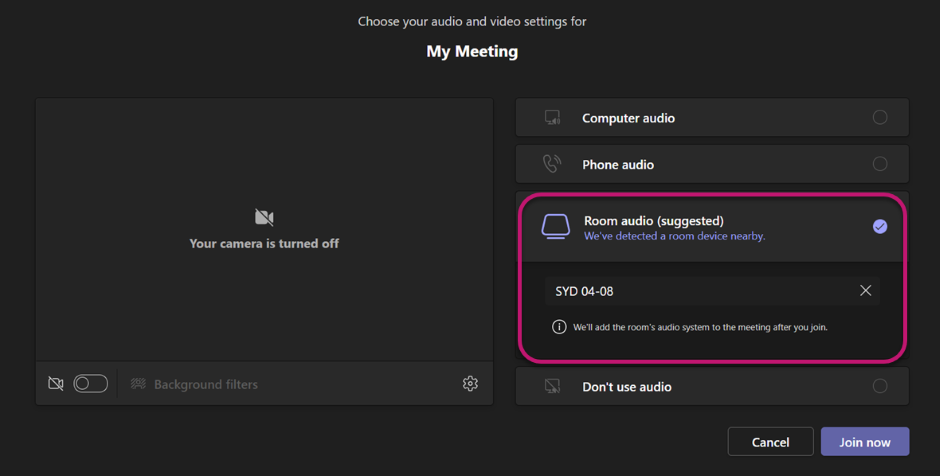Click the SYD 04-08 room field
Viewport: 940px width, 476px height.
712,291
